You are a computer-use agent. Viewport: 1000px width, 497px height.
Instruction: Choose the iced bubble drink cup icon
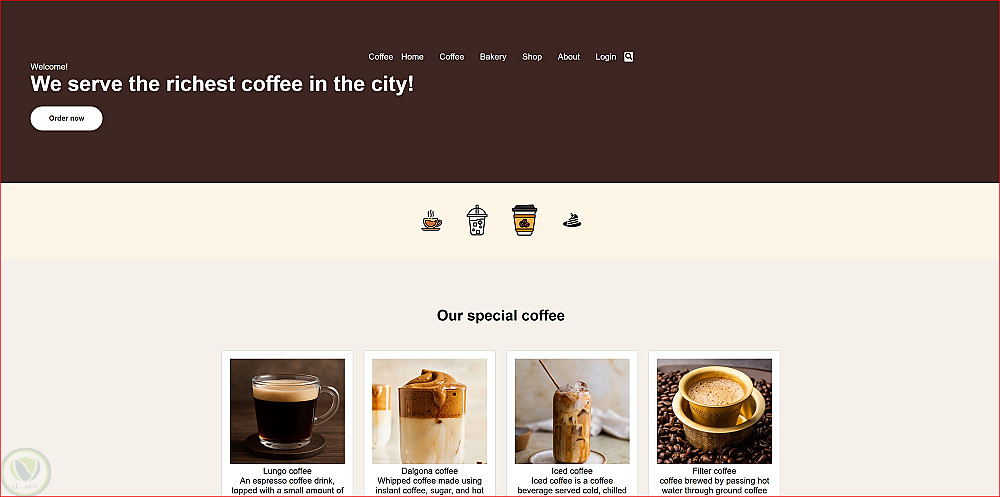click(477, 220)
